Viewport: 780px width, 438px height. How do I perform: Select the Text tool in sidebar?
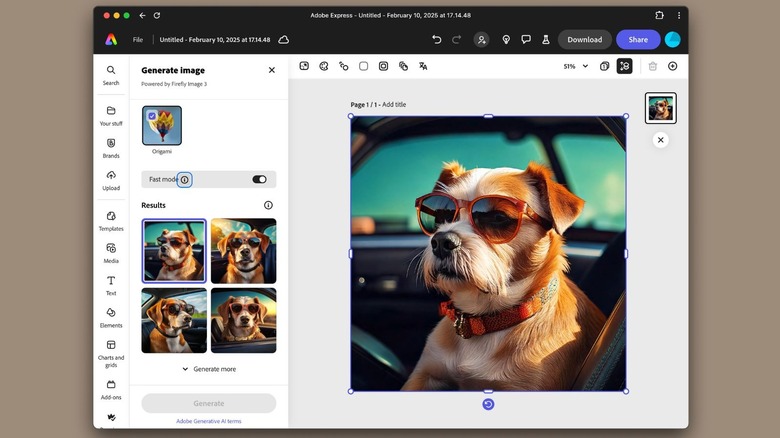tap(111, 285)
